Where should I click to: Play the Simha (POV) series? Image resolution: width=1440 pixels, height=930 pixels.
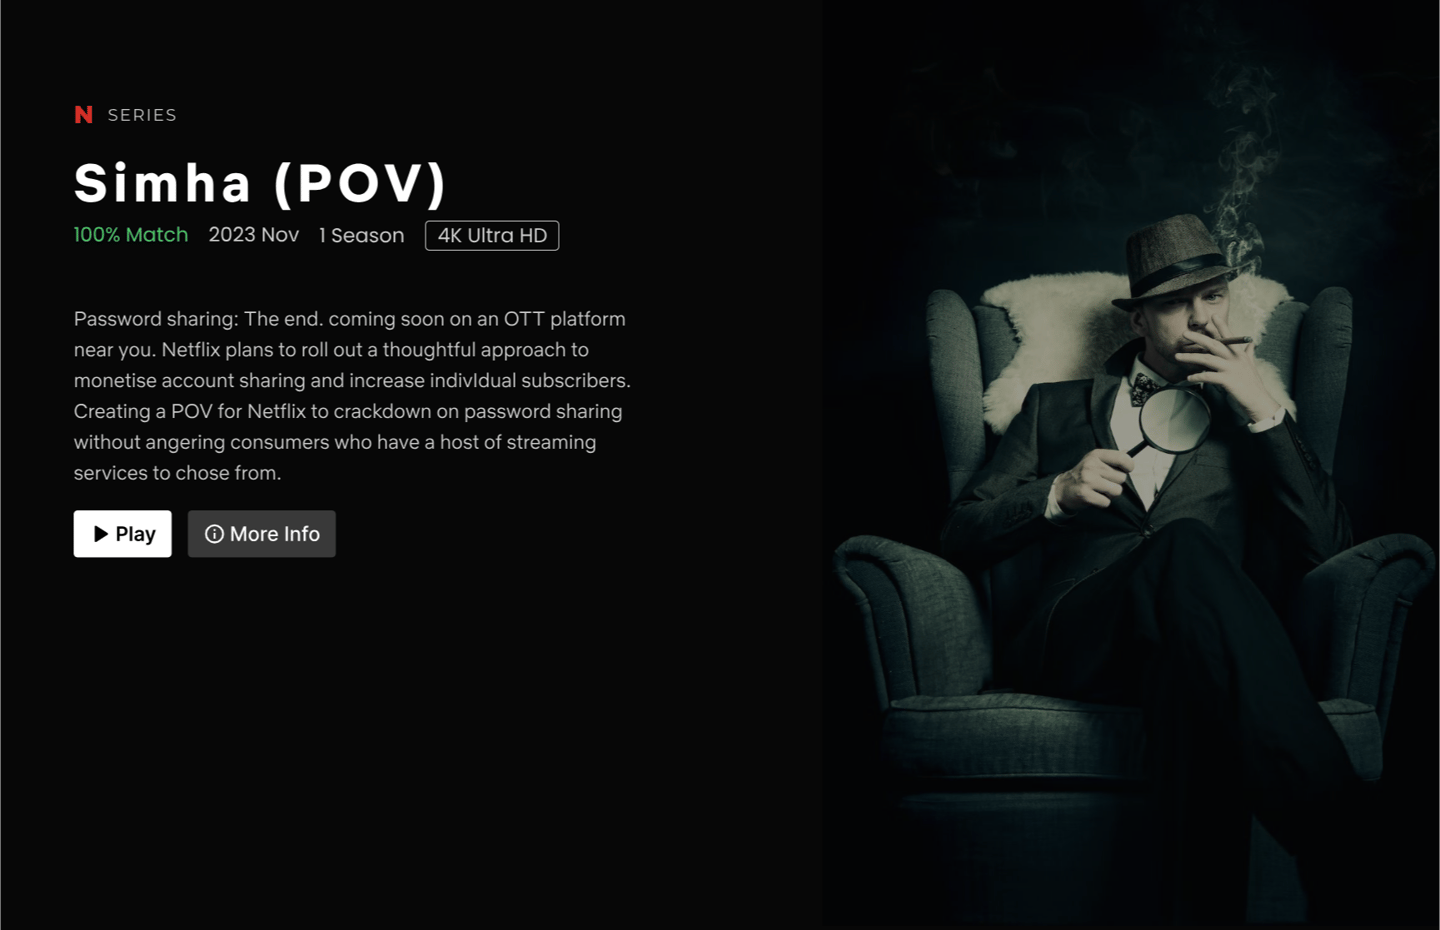[123, 534]
